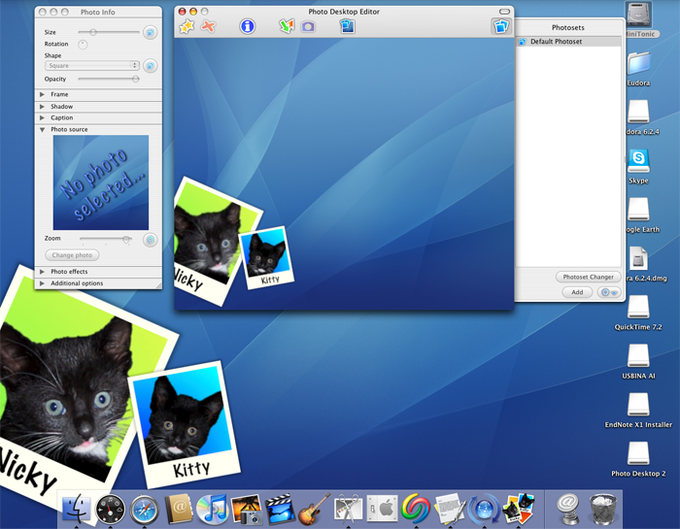Click the scissors app icon in the Dock
The width and height of the screenshot is (680, 529).
[348, 508]
